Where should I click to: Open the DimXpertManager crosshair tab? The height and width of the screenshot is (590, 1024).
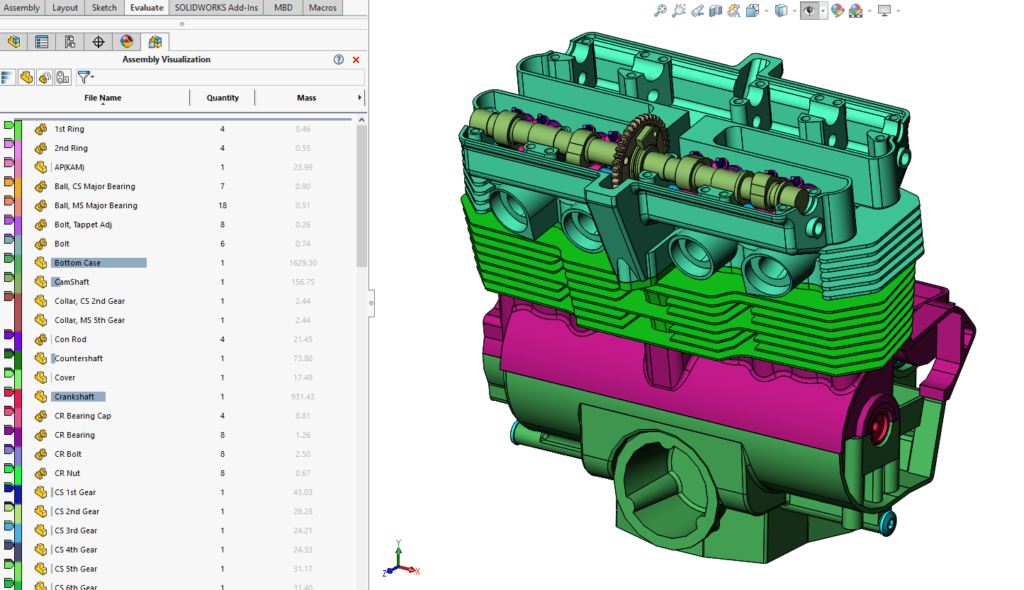[x=98, y=42]
